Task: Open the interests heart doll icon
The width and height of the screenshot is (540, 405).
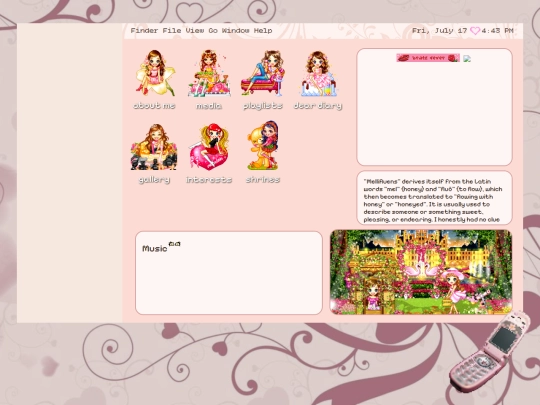Action: tap(209, 147)
